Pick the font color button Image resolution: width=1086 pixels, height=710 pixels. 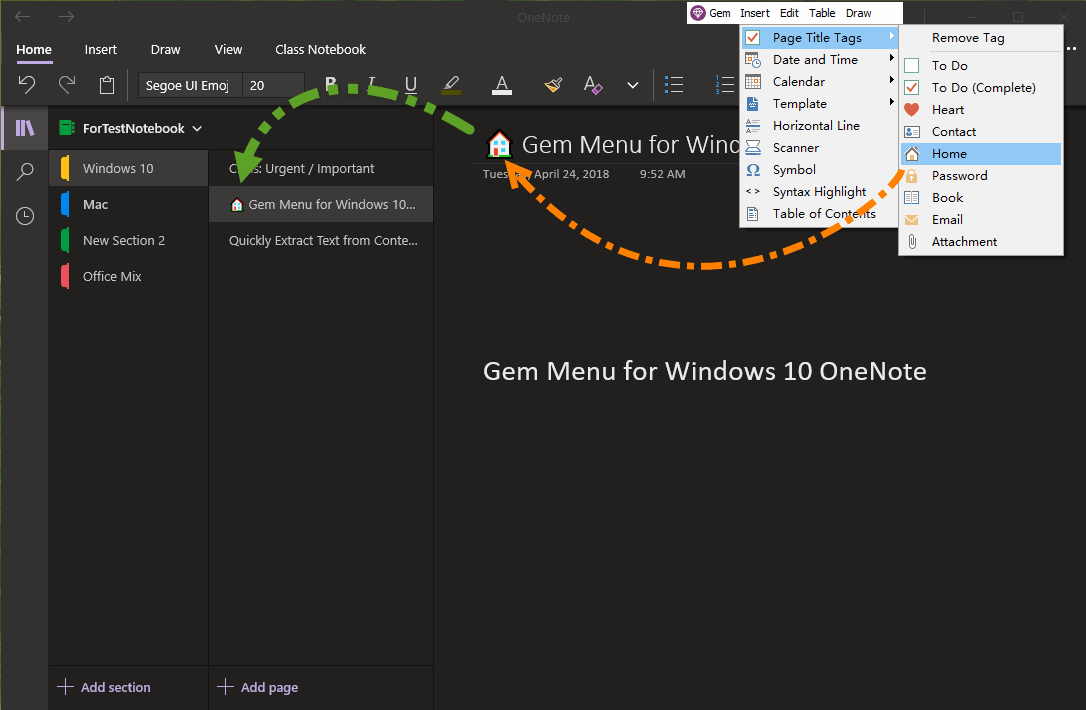point(501,85)
